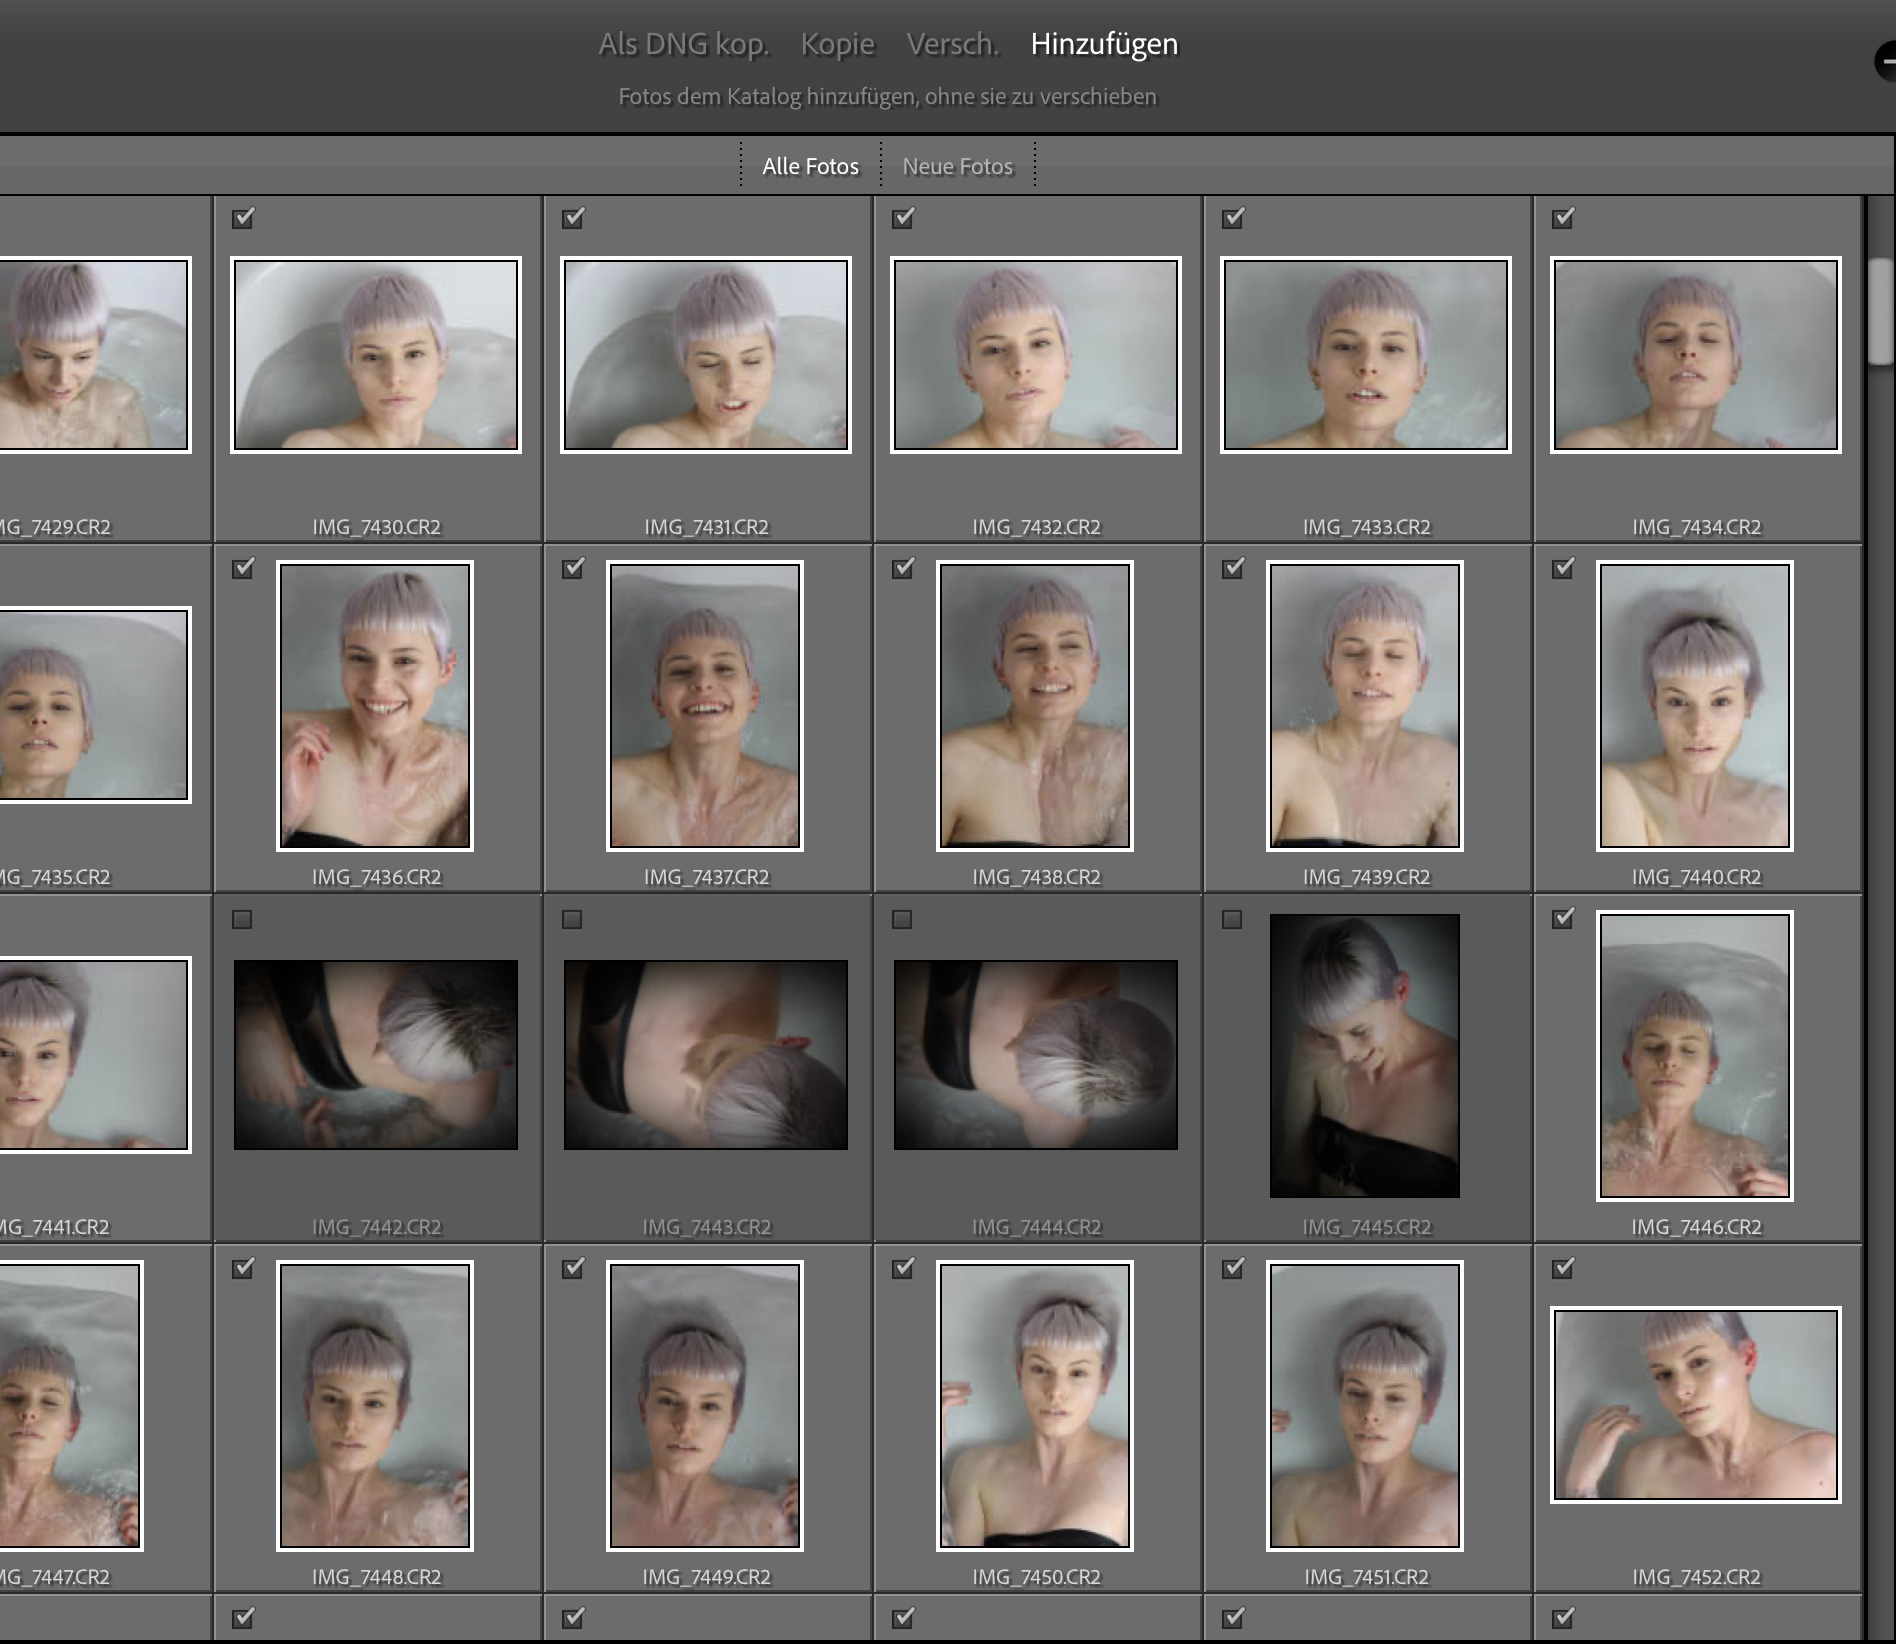Check the empty box for IMG_7442.CR2

click(242, 919)
